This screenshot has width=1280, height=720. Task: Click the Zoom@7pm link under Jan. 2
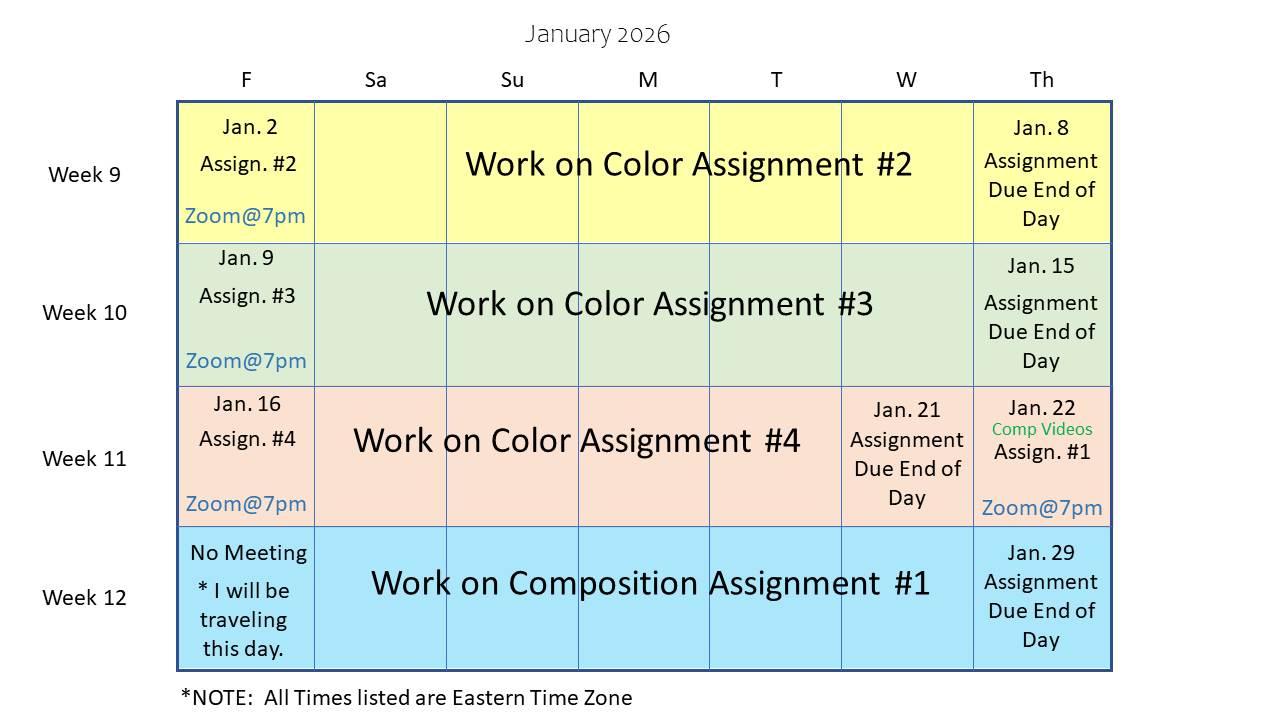[245, 216]
